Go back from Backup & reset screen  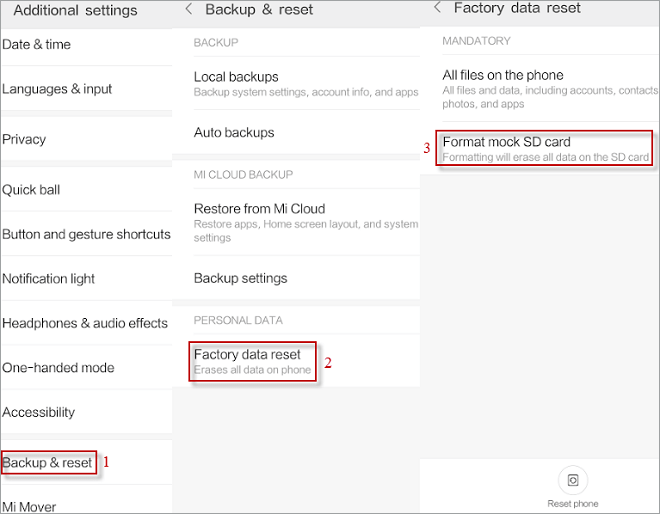[x=188, y=10]
